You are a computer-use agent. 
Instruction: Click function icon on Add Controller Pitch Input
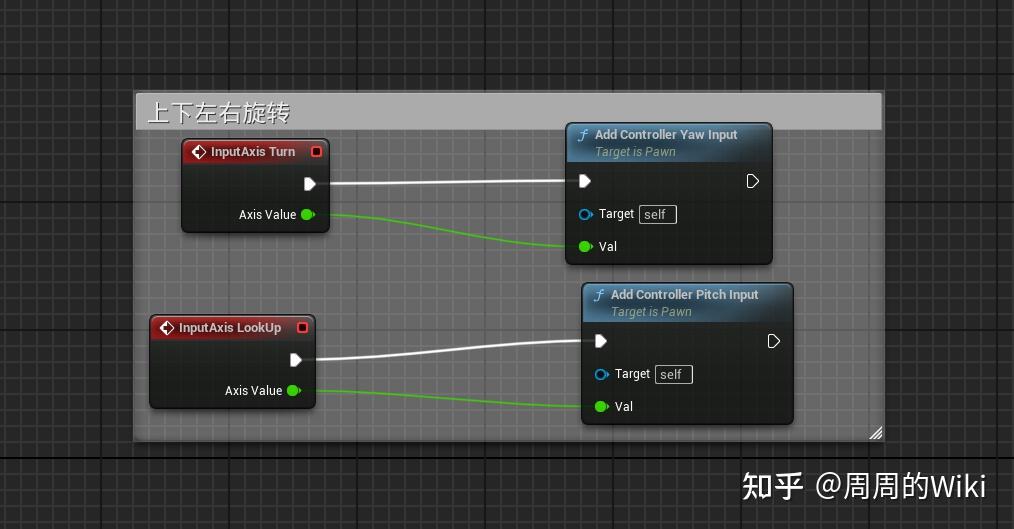(599, 295)
